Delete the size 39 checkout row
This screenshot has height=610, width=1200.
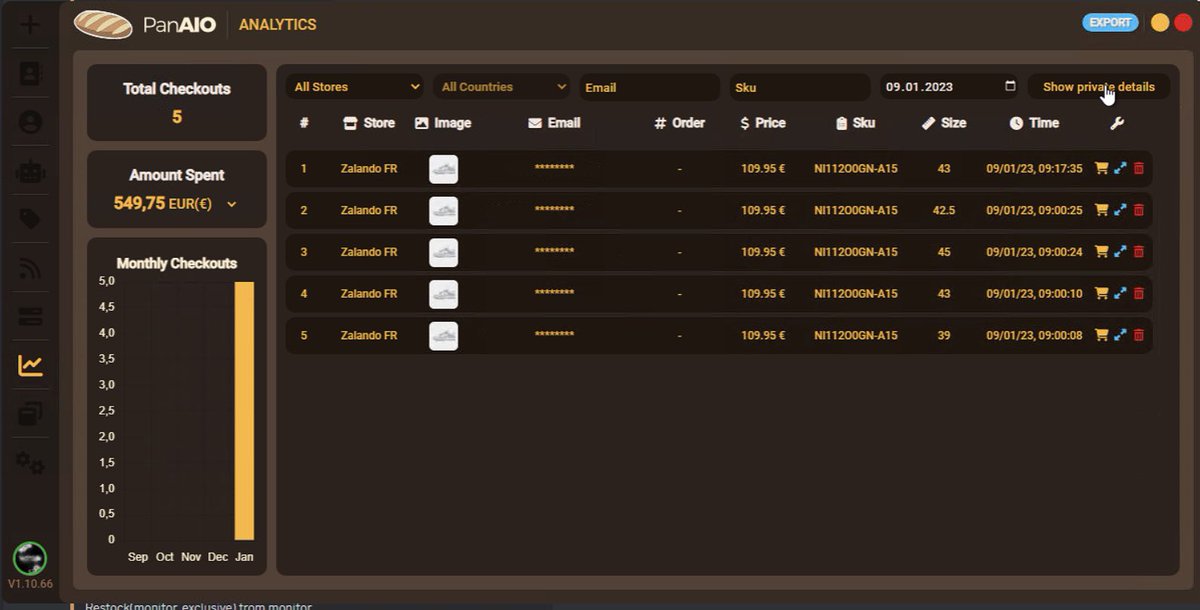click(x=1139, y=335)
